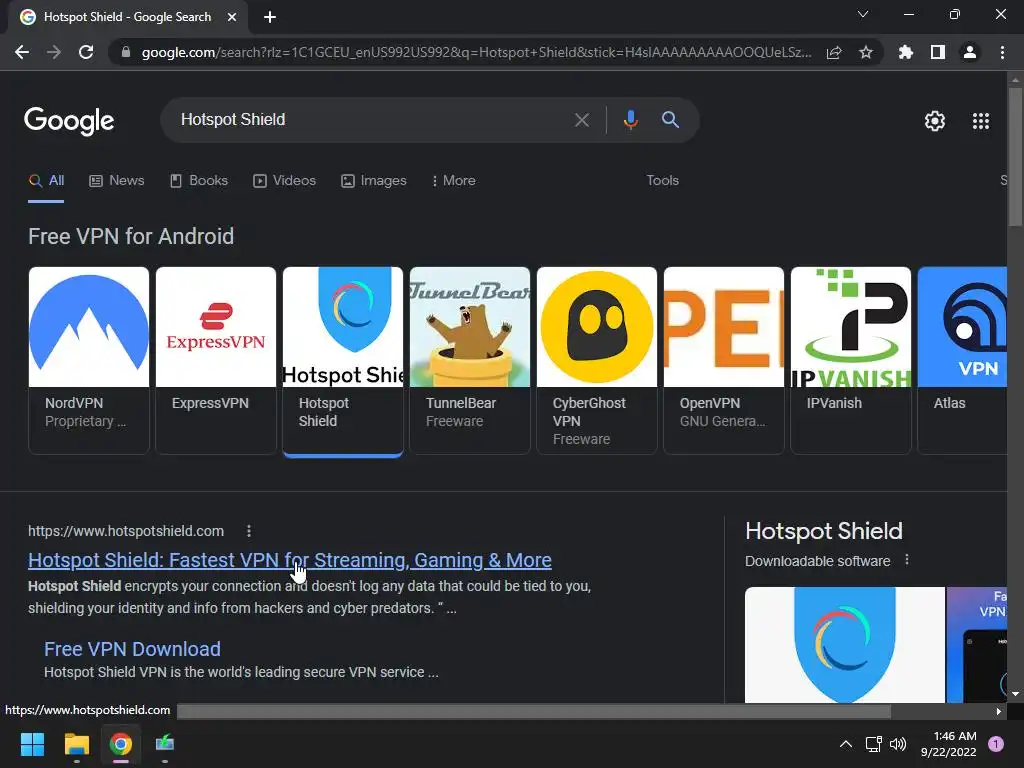View site information via lock icon
This screenshot has width=1024, height=768.
126,52
